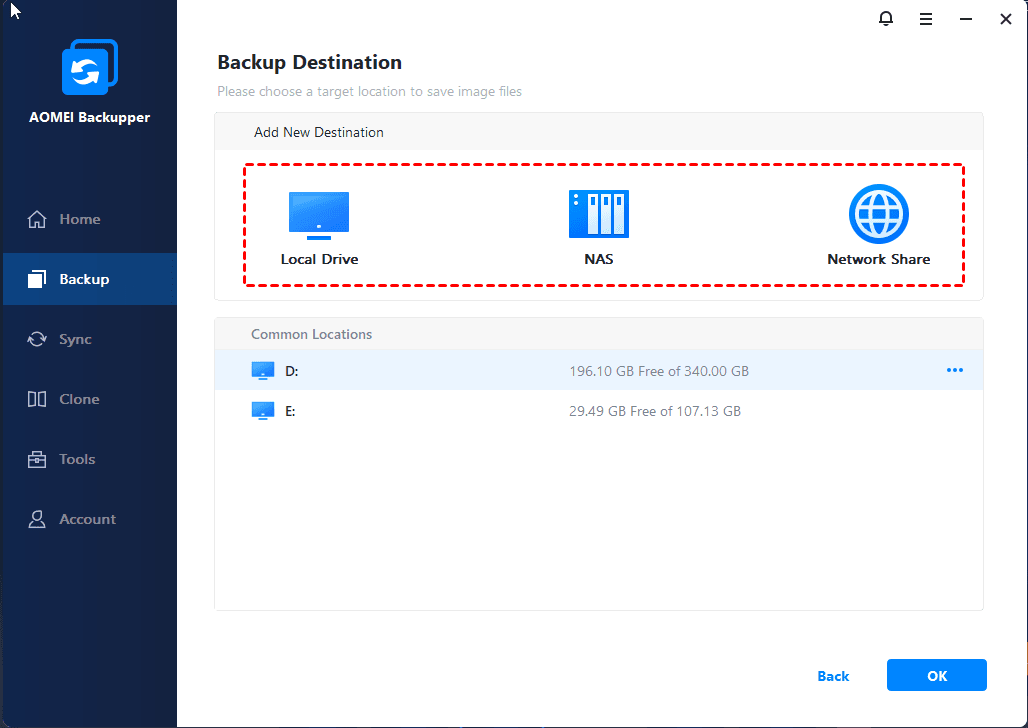The image size is (1028, 728).
Task: Go to Home in sidebar
Action: click(79, 219)
